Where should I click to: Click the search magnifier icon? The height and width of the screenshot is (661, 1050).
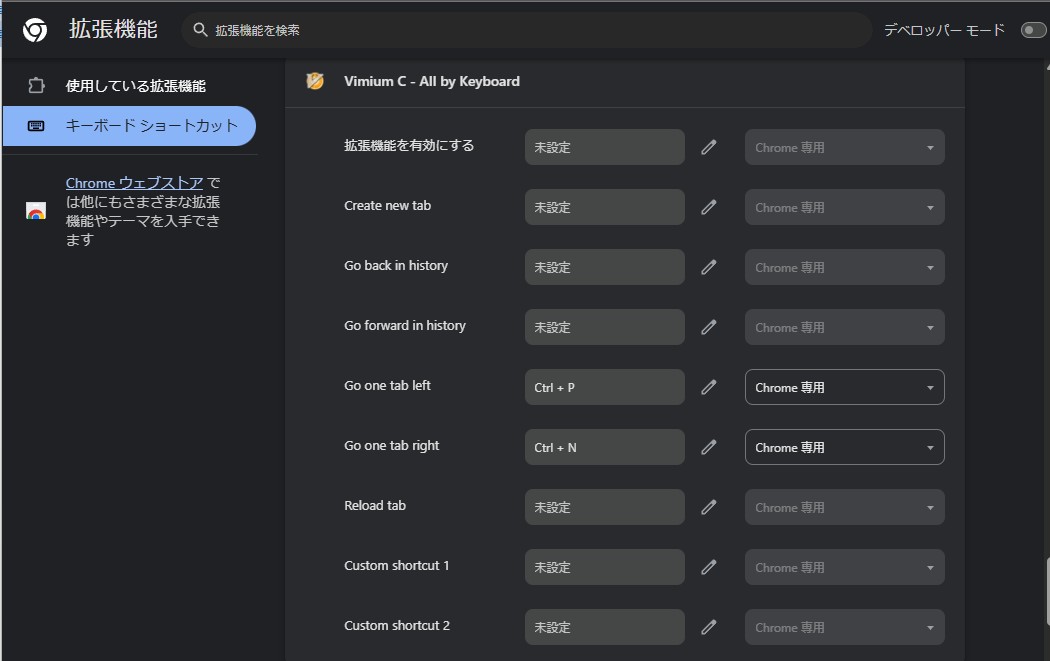point(200,29)
